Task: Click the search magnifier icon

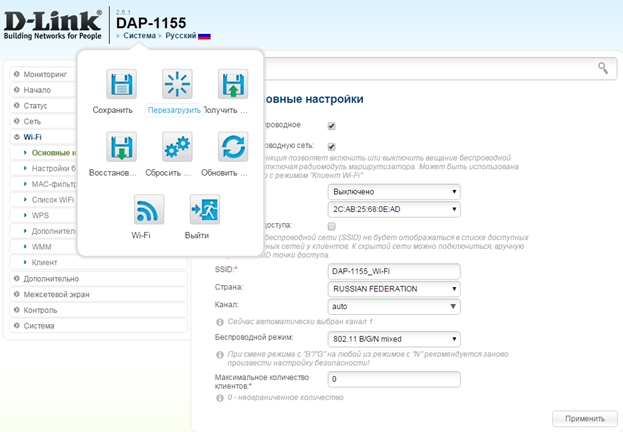Action: [602, 67]
